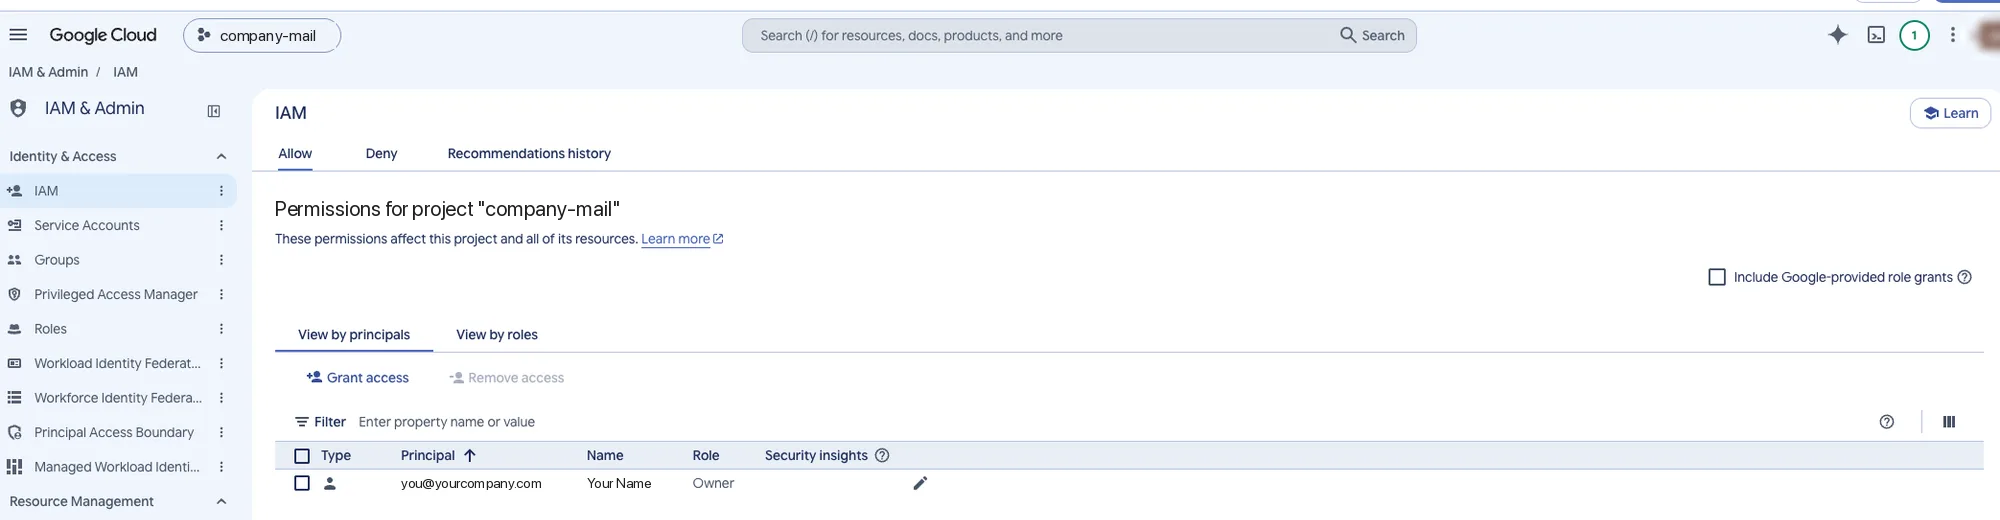Collapse the side panel with the pin icon
The height and width of the screenshot is (520, 2000).
tap(213, 111)
